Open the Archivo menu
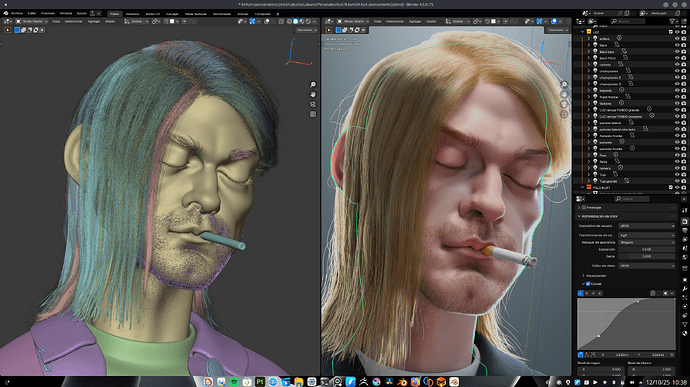Screen dimensions: 690x387 [x=17, y=14]
